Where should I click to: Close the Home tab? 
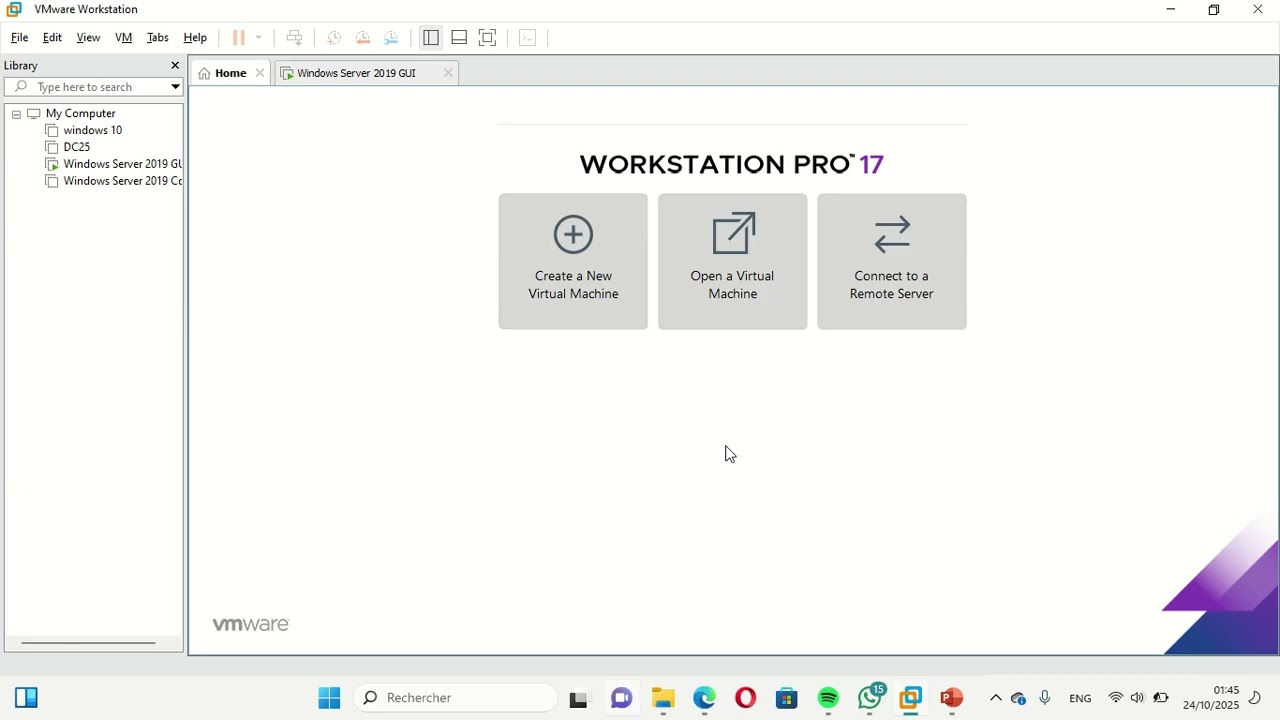(260, 73)
